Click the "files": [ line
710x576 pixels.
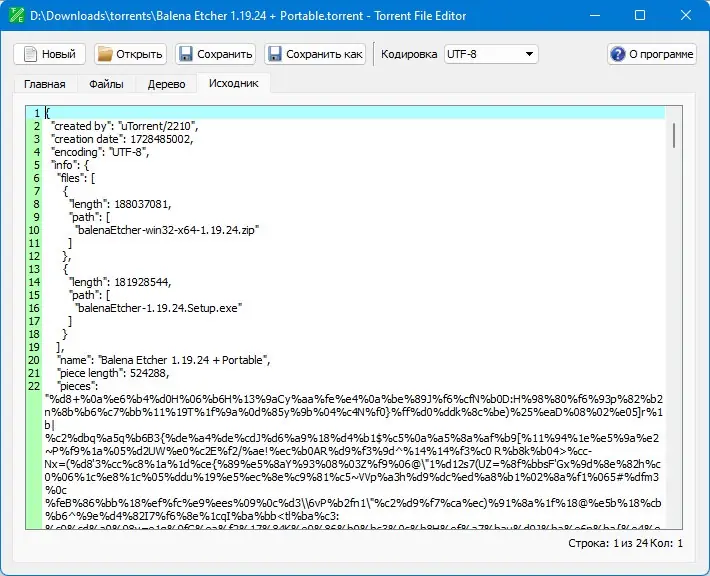click(76, 178)
